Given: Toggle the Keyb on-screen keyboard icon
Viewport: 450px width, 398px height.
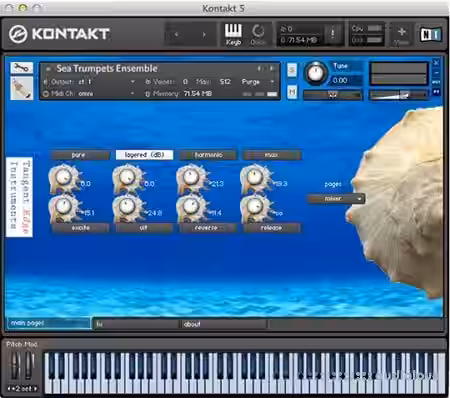Looking at the screenshot, I should click(x=233, y=34).
